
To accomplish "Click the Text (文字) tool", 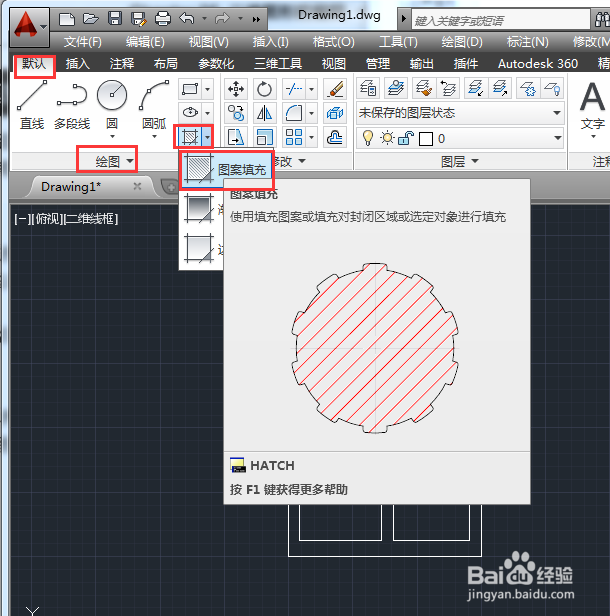I will point(592,107).
